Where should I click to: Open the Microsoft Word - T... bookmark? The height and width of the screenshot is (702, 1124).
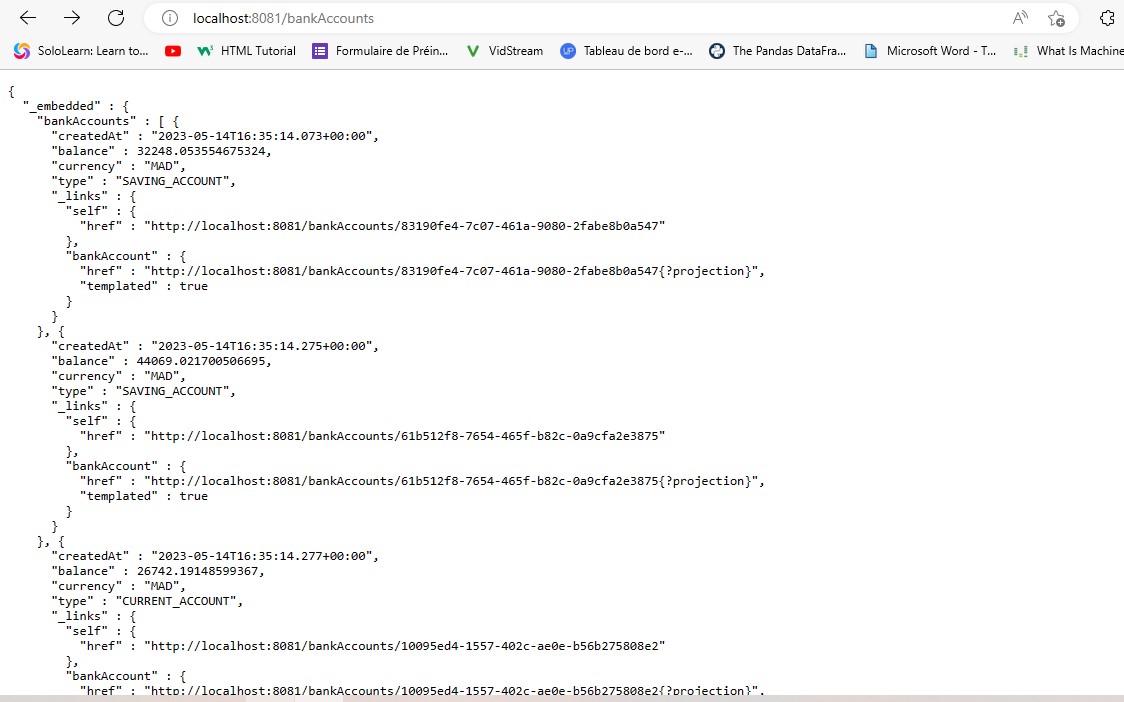click(940, 51)
